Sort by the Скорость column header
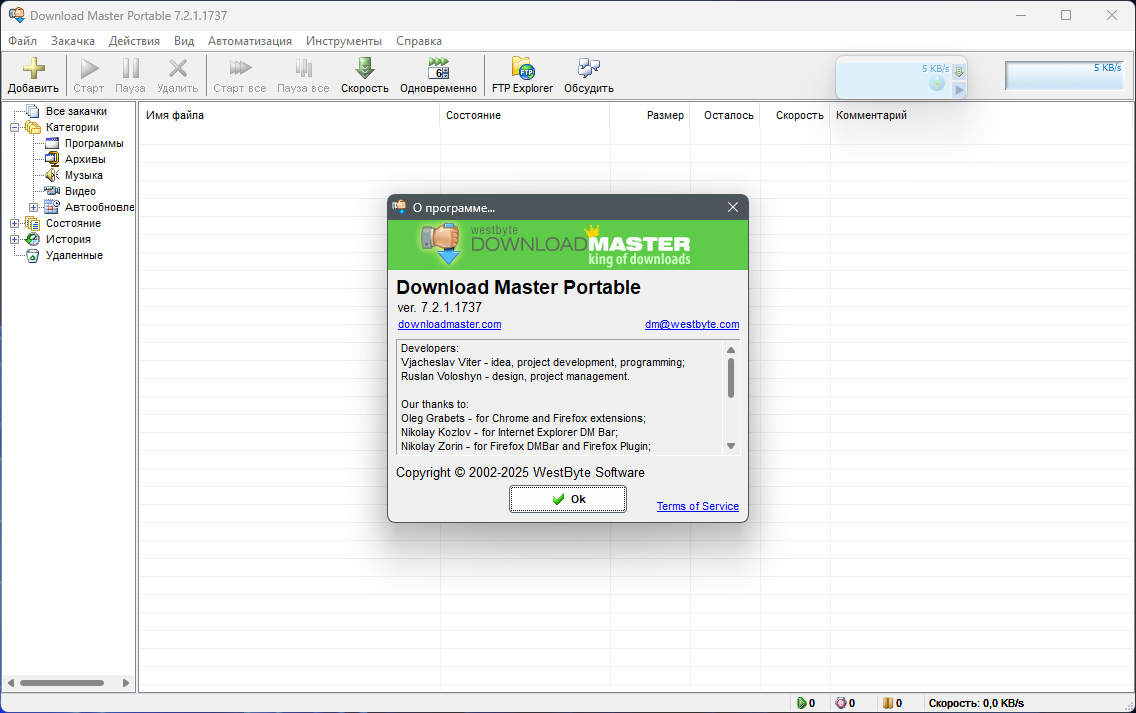The width and height of the screenshot is (1136, 713). point(795,115)
